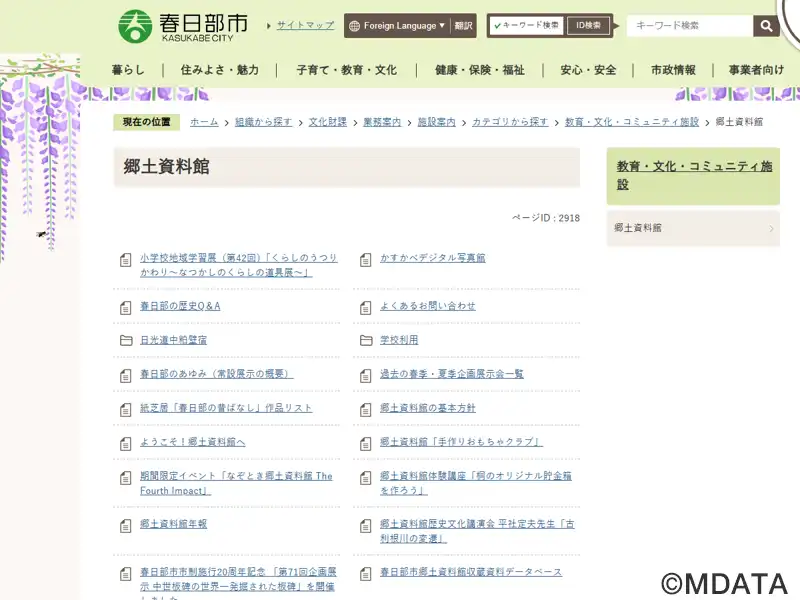Open the 暮らし navigation menu
The image size is (800, 600).
point(128,70)
